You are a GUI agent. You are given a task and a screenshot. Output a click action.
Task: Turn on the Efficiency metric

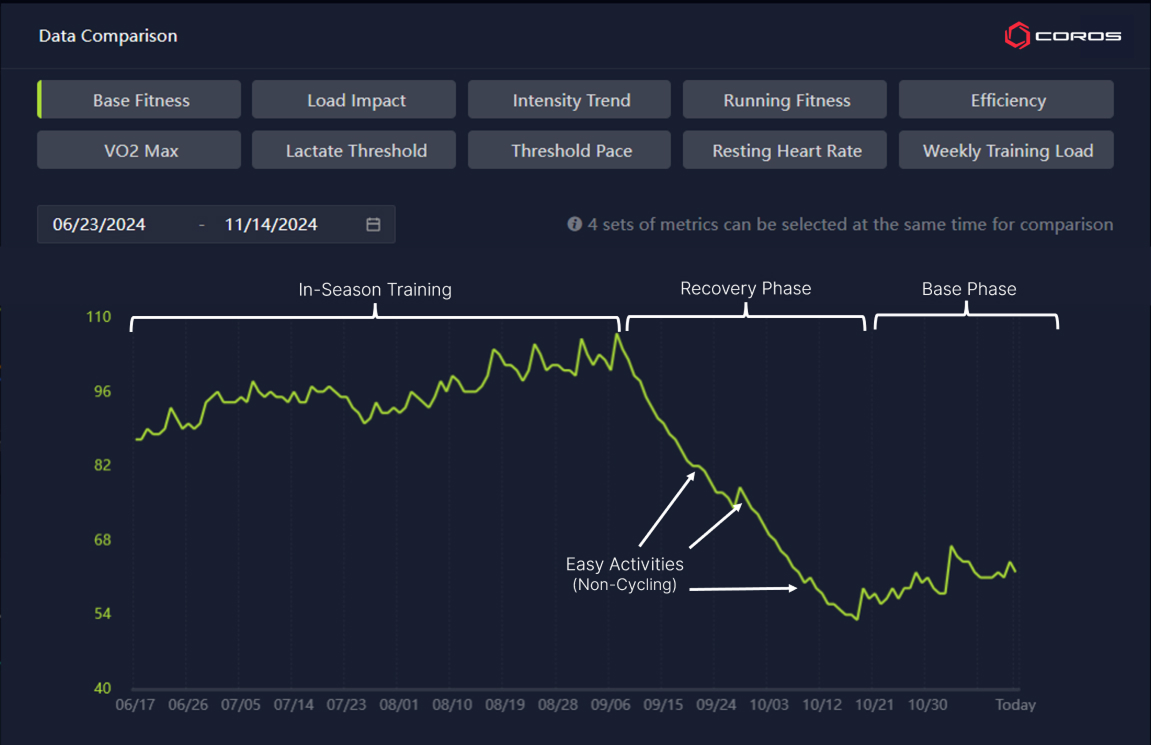coord(1006,100)
